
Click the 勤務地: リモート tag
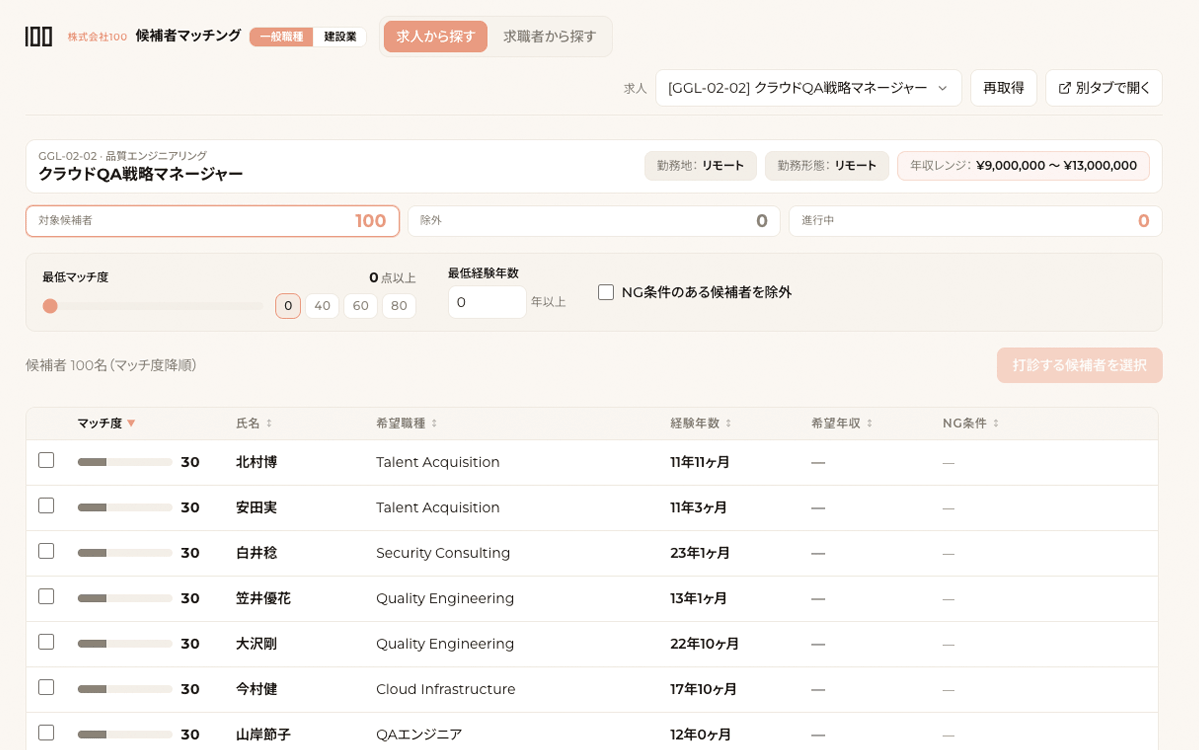coord(701,166)
